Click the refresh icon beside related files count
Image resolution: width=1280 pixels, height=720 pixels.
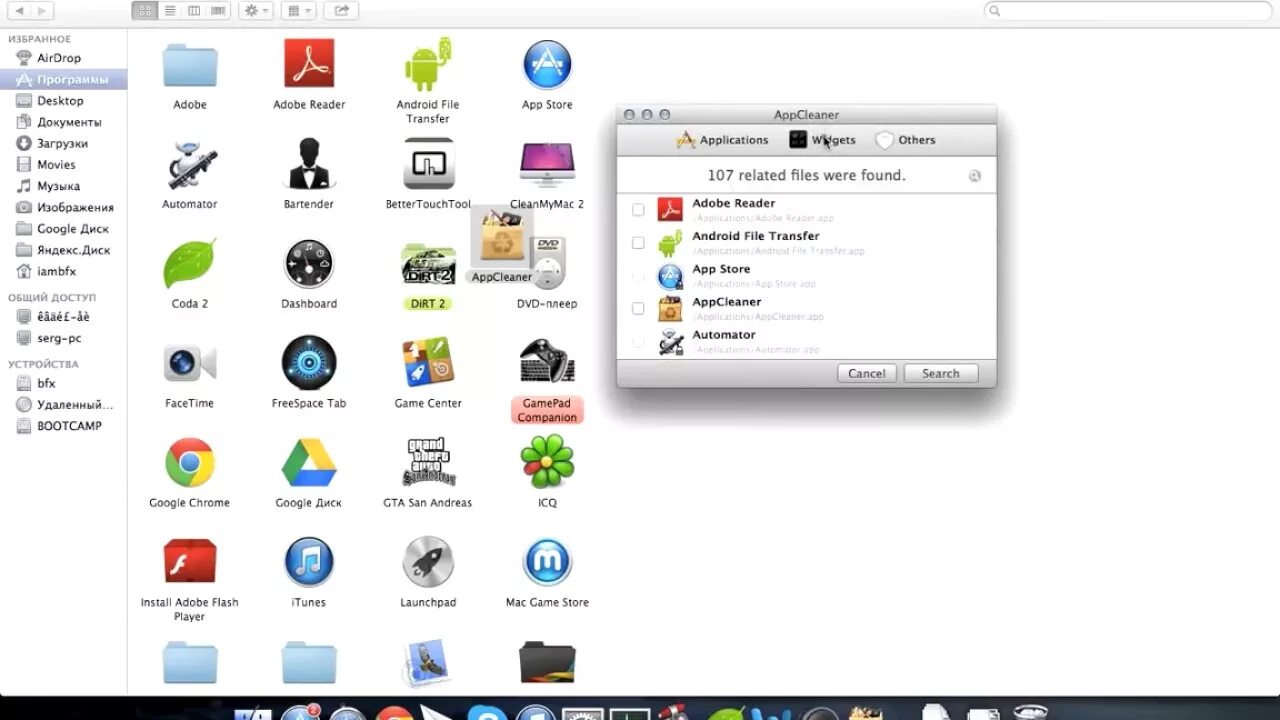pyautogui.click(x=975, y=176)
